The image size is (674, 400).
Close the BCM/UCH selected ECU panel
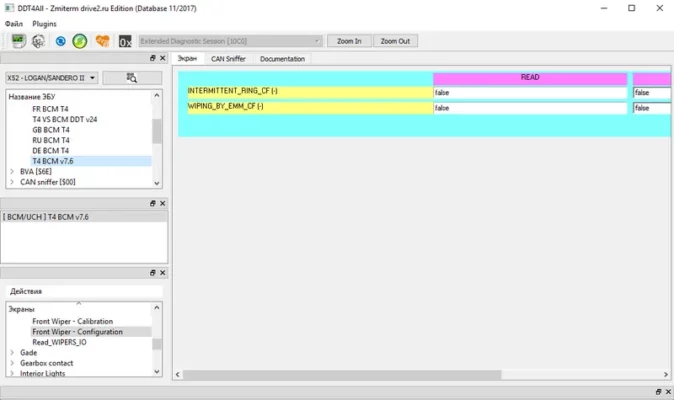click(162, 203)
